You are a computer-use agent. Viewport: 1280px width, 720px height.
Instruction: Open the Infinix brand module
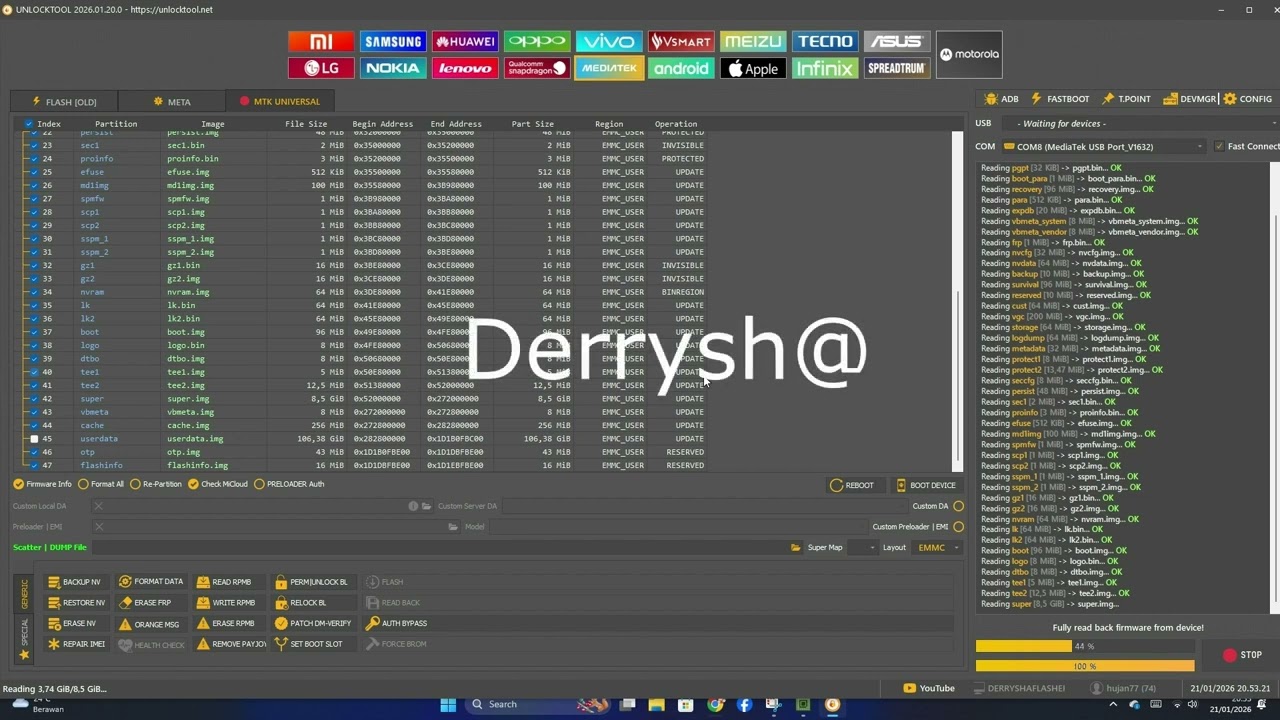point(825,68)
